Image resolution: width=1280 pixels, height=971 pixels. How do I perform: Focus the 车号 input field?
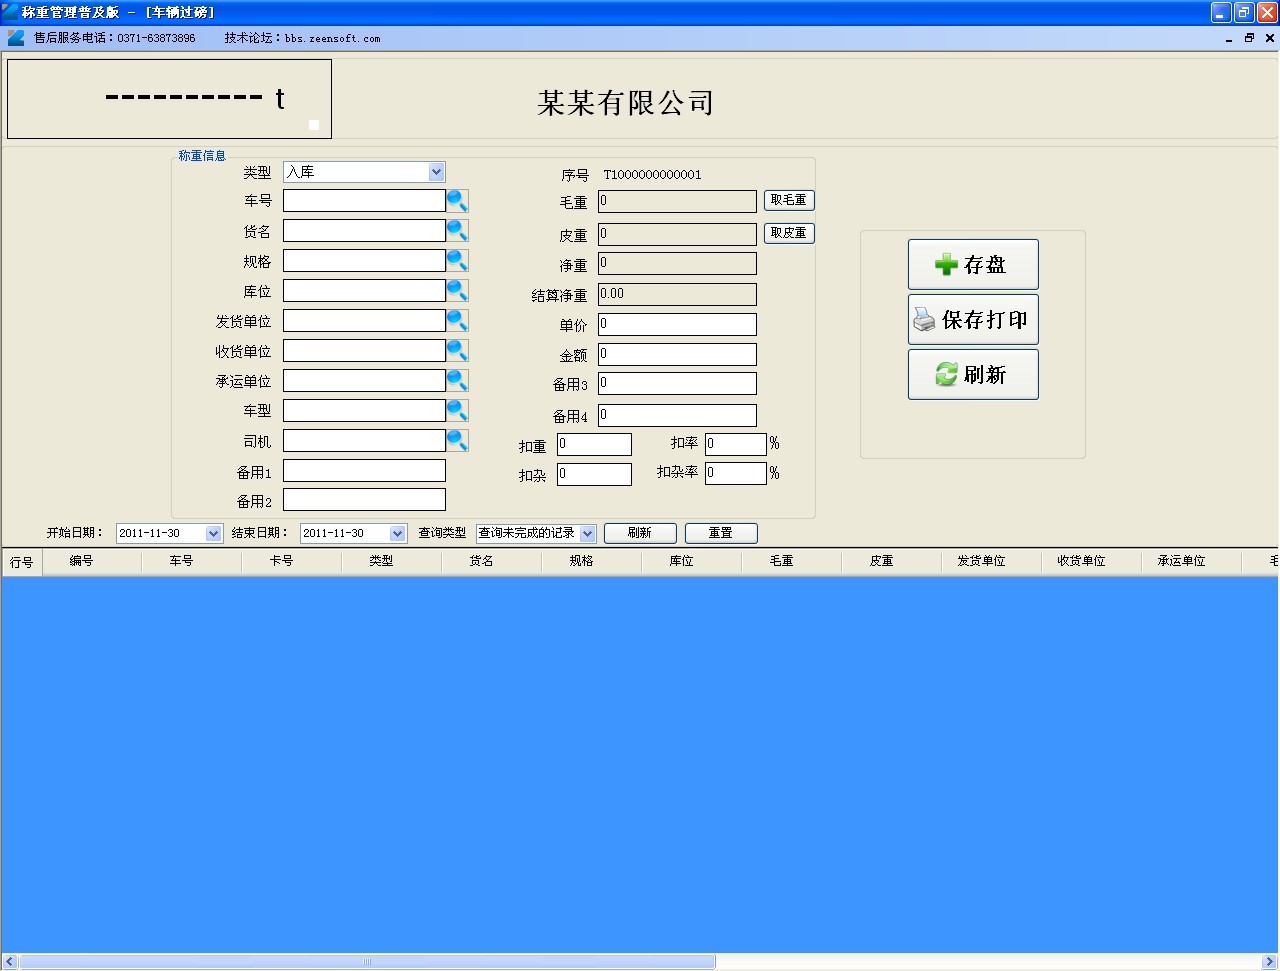pyautogui.click(x=364, y=201)
